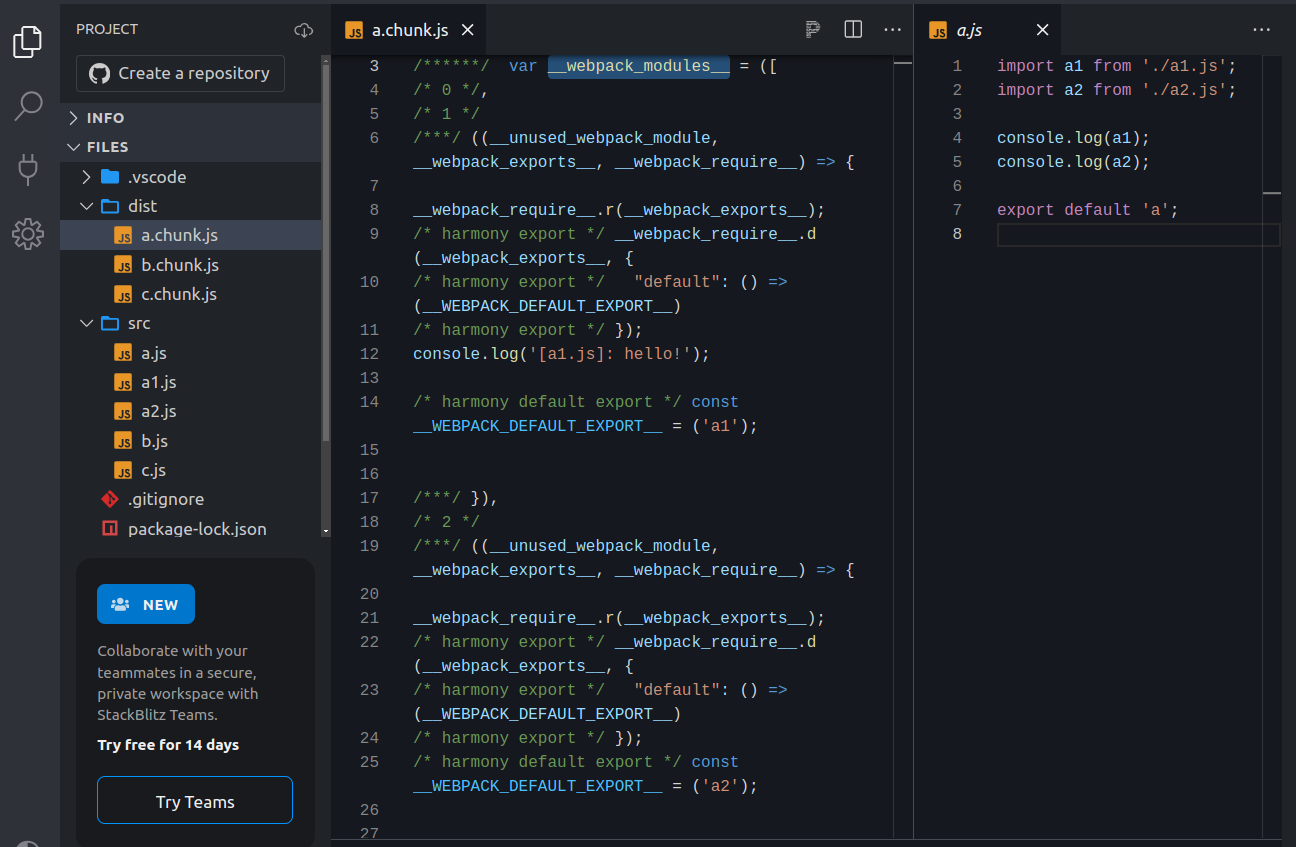Open the Explorer files icon in activity bar
The height and width of the screenshot is (847, 1296).
point(28,42)
